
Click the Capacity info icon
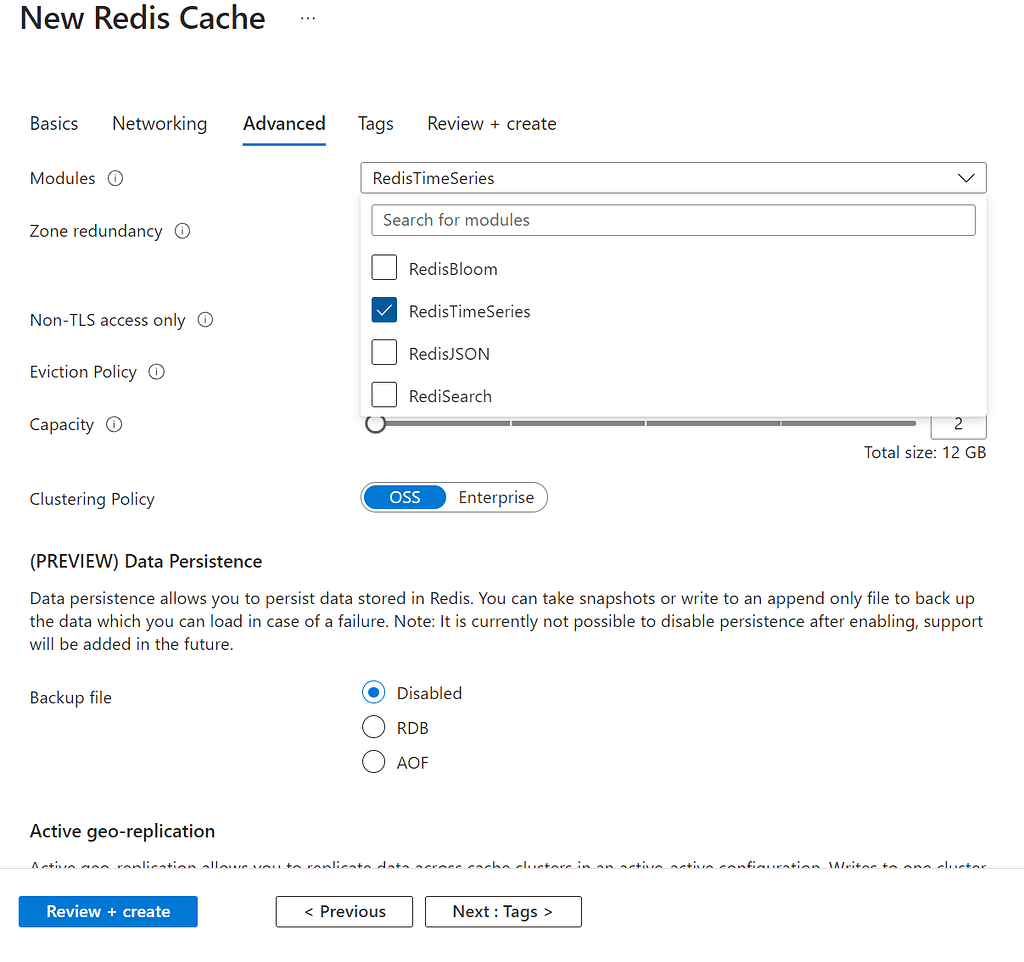(113, 424)
